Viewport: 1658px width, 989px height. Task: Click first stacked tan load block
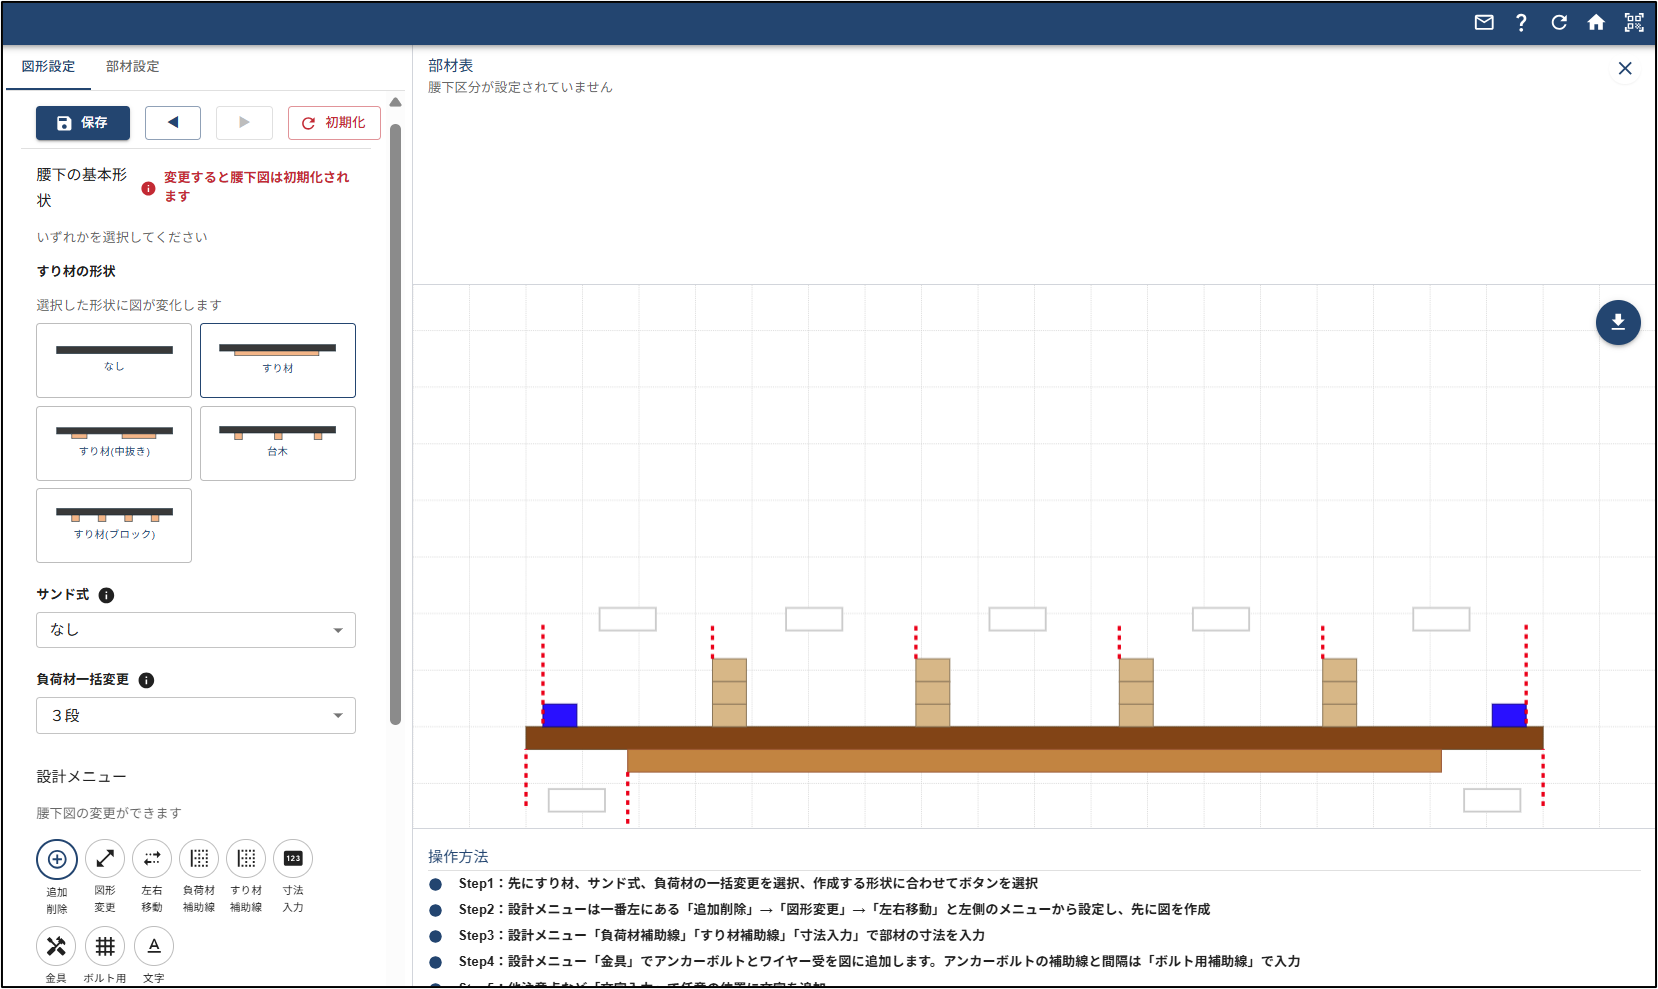[730, 692]
